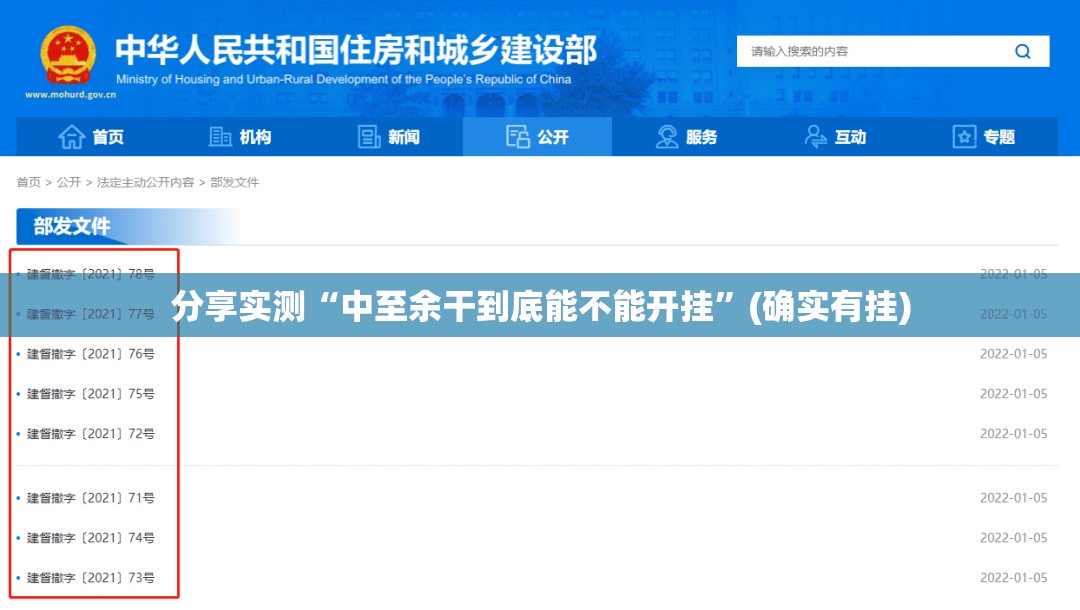Click the building icon beside 机构
The height and width of the screenshot is (610, 1080).
coord(220,137)
